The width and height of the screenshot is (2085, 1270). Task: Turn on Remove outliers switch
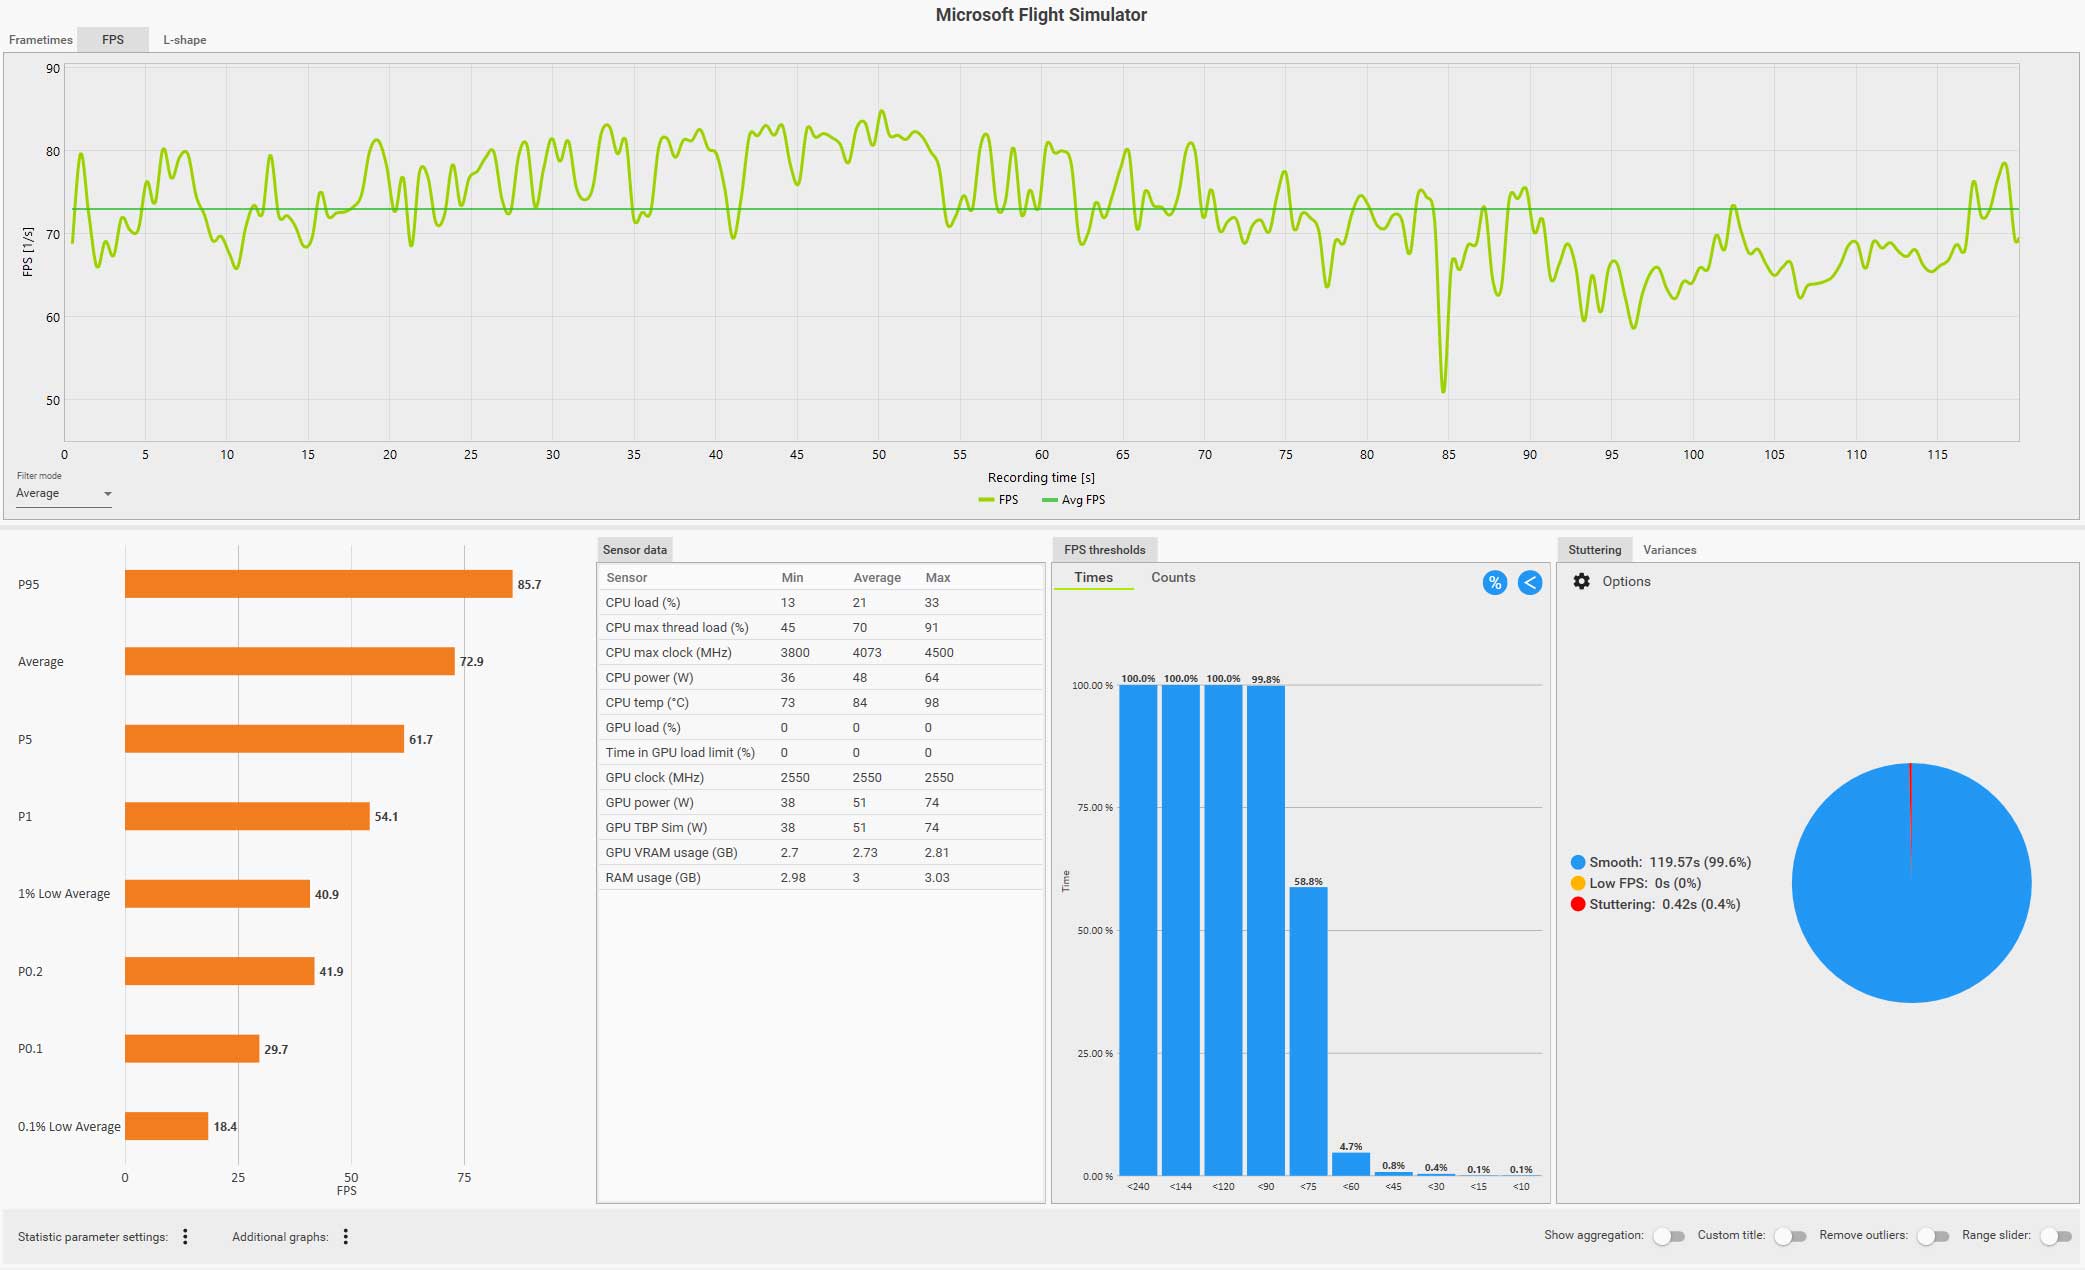click(x=1932, y=1236)
